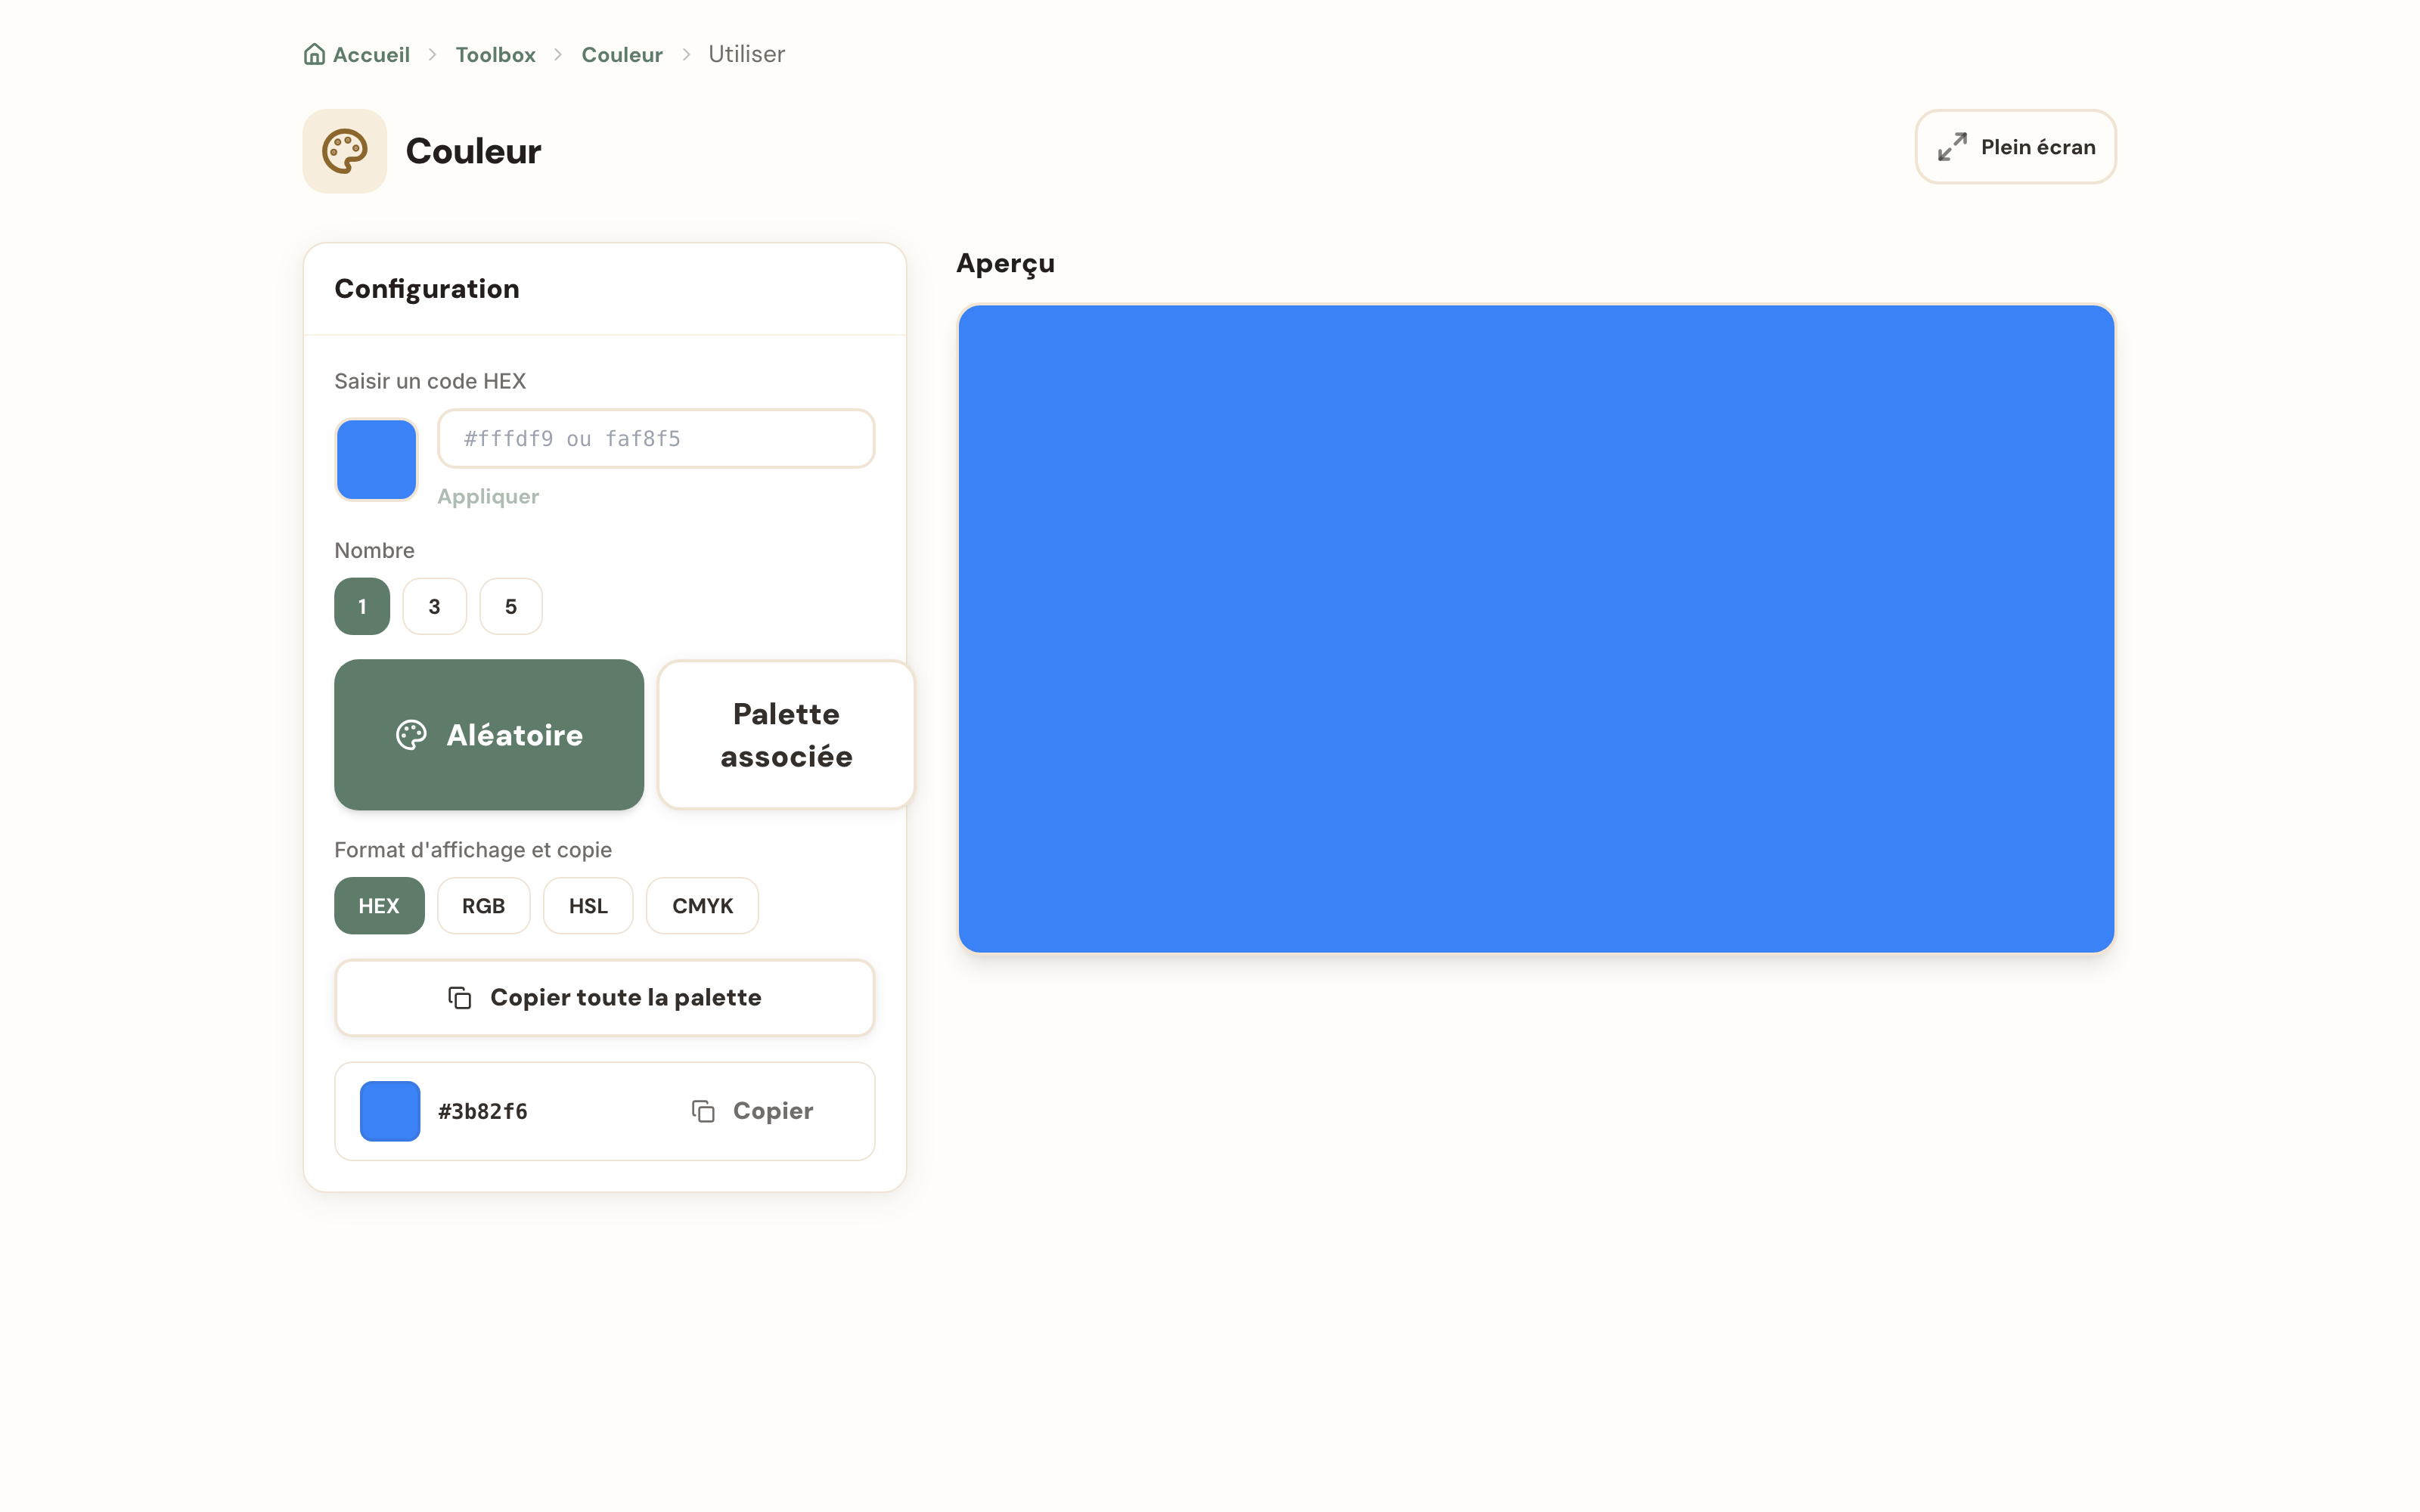Screen dimensions: 2420x1512
Task: Click the #3b82f6 hex value text
Action: (x=483, y=1112)
